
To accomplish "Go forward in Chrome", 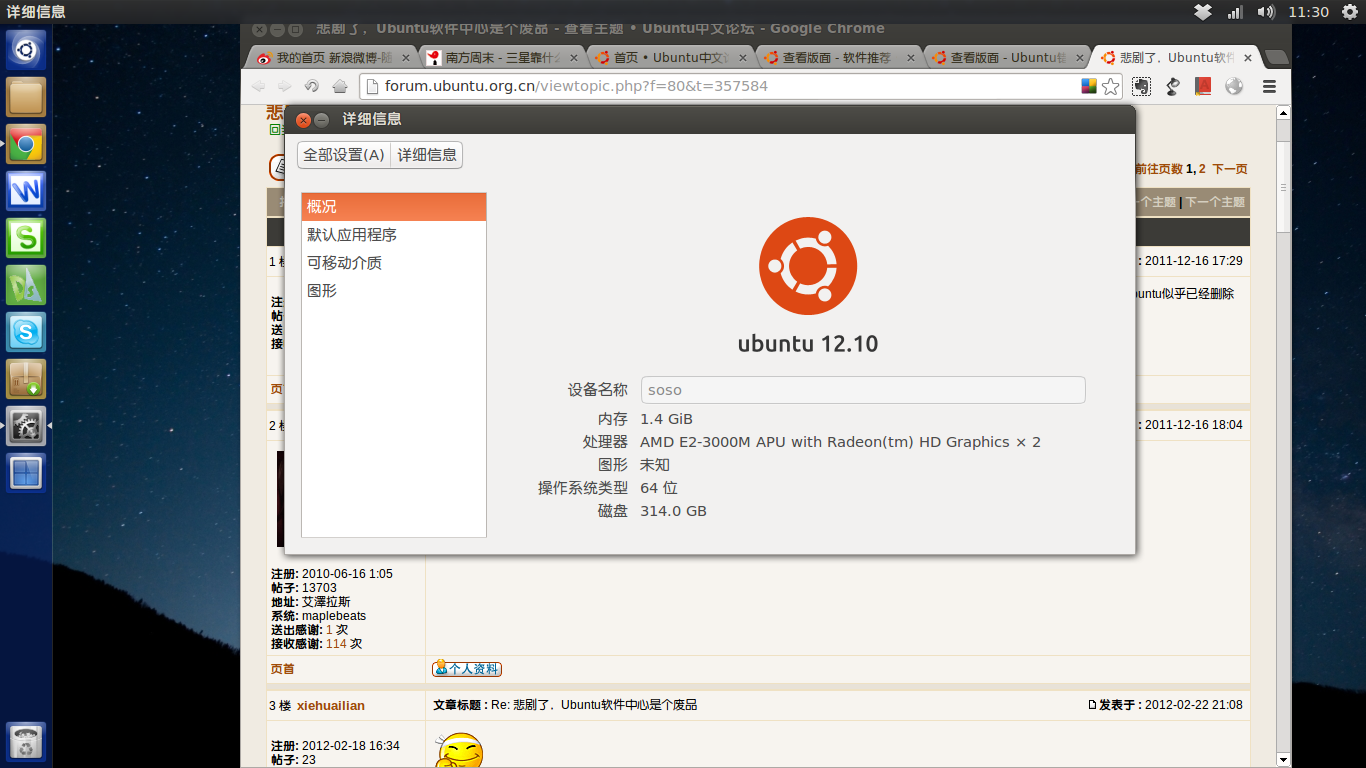I will click(285, 86).
